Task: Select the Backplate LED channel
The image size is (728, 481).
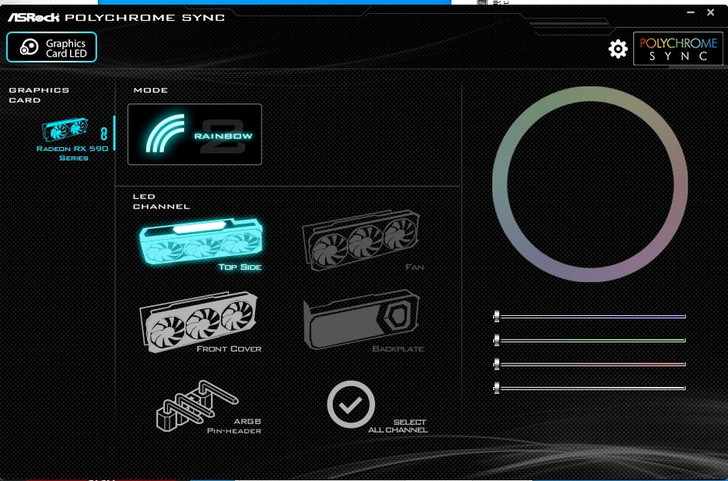Action: coord(364,321)
